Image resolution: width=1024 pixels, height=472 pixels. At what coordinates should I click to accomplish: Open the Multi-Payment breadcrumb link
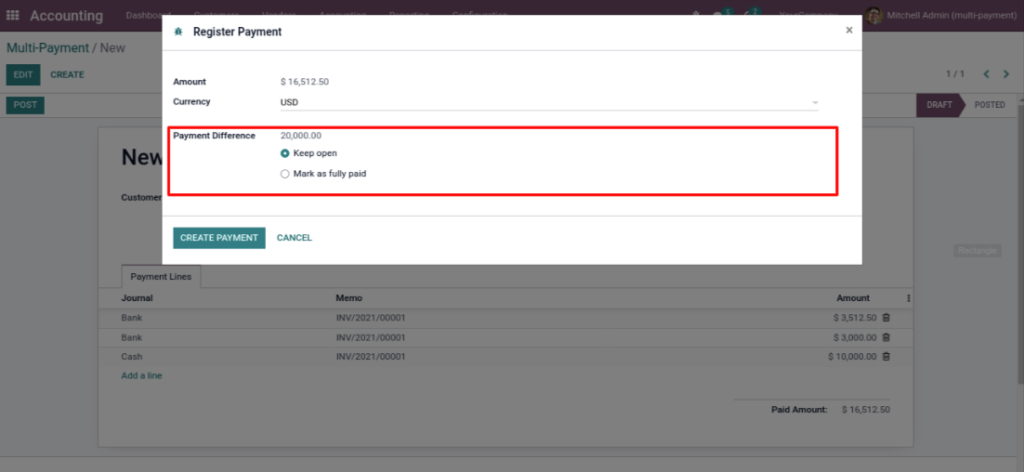(x=48, y=48)
